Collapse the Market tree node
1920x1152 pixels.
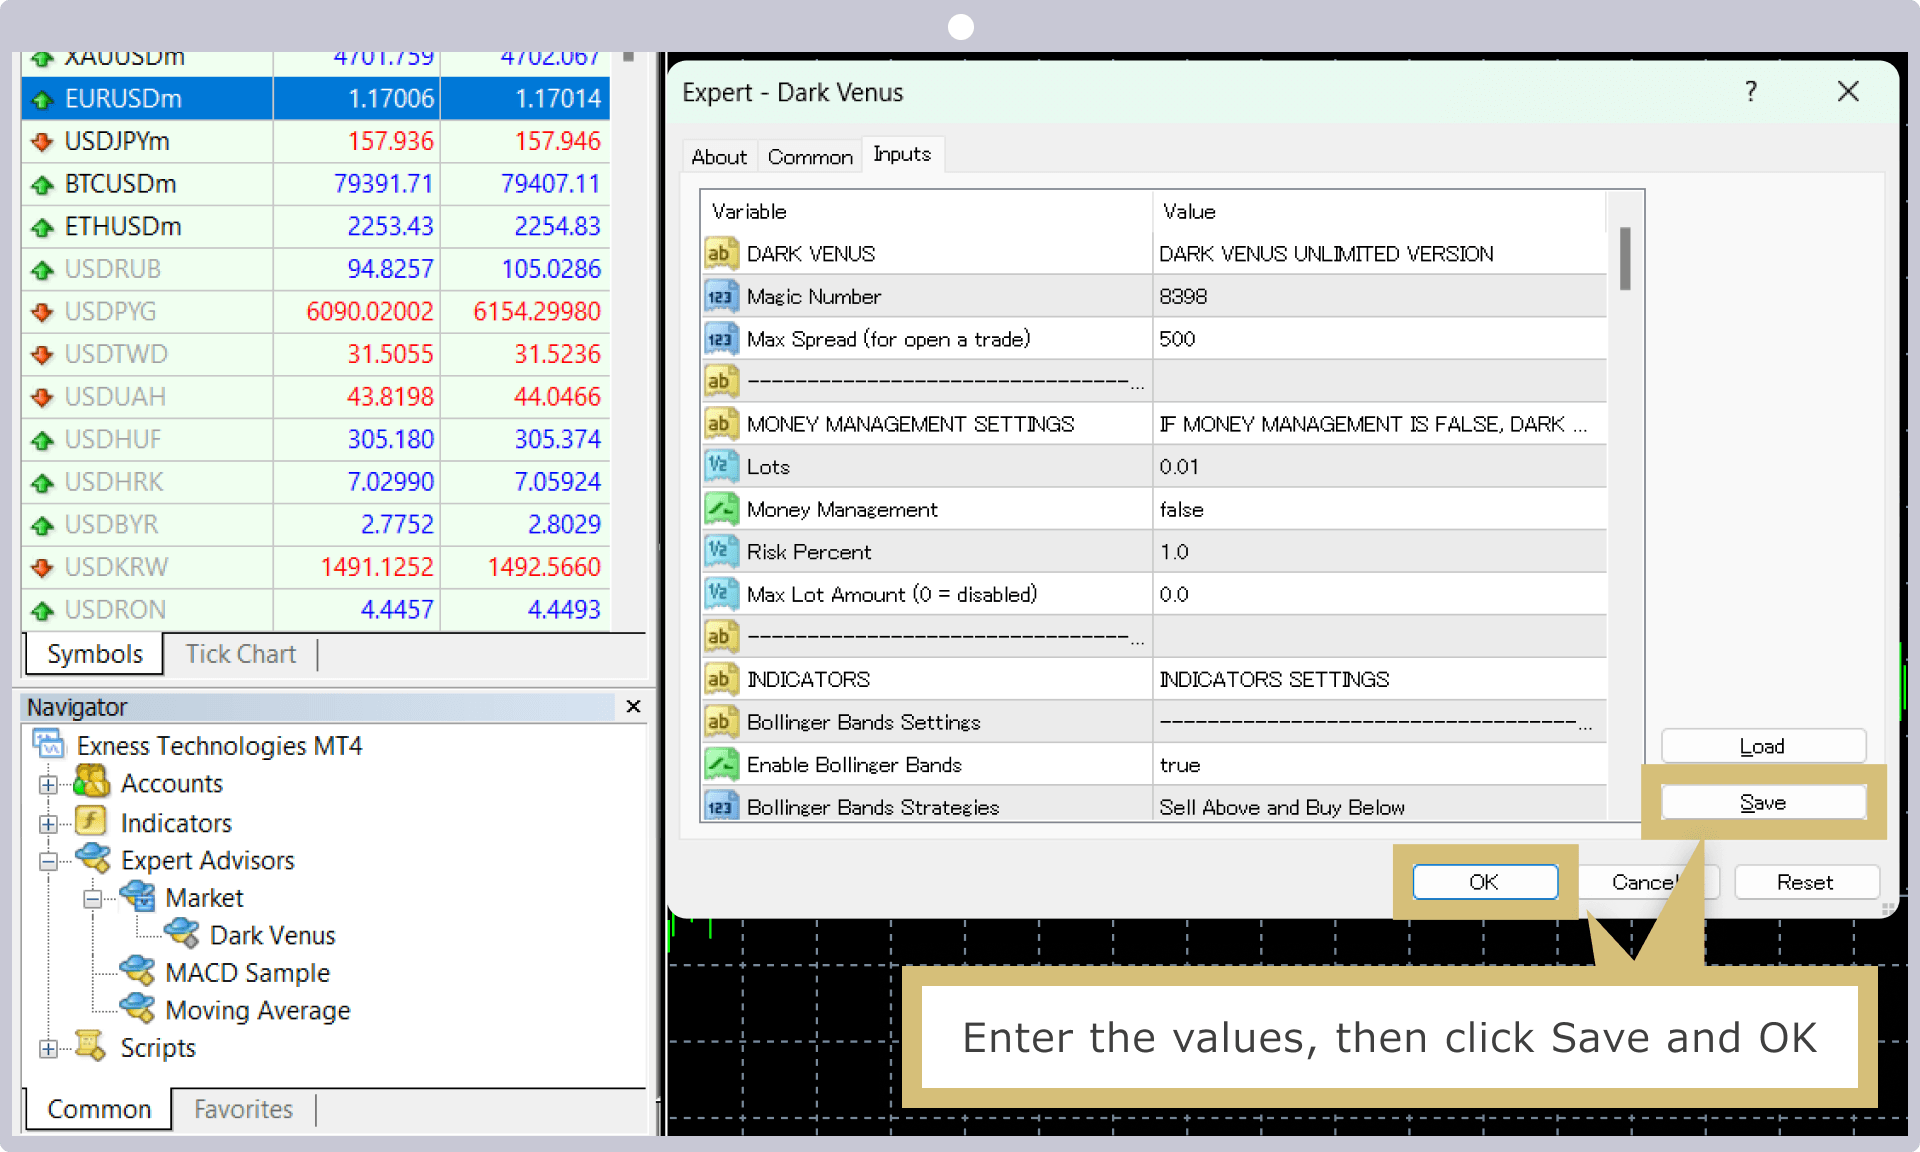coord(92,899)
